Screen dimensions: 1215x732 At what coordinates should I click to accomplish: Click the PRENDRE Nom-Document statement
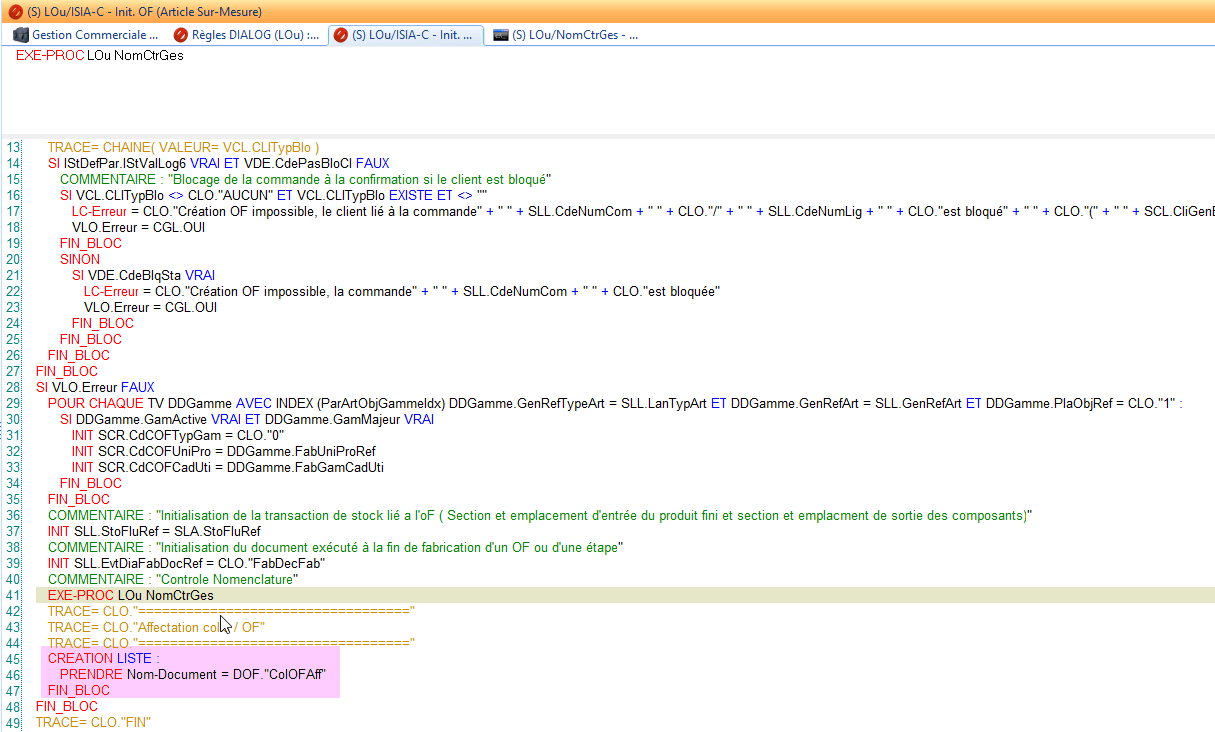tap(190, 674)
